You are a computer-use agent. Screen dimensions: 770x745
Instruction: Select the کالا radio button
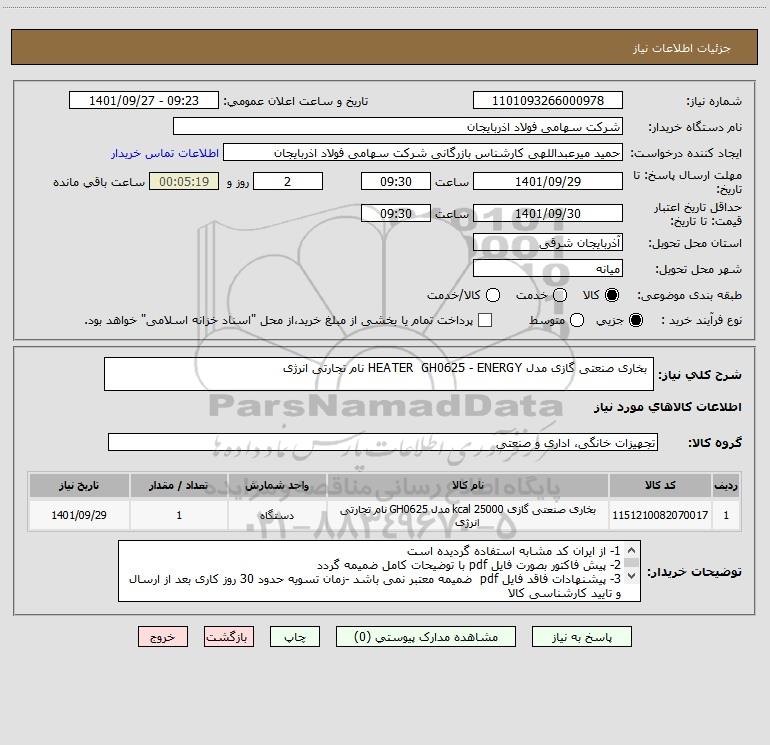tap(612, 295)
